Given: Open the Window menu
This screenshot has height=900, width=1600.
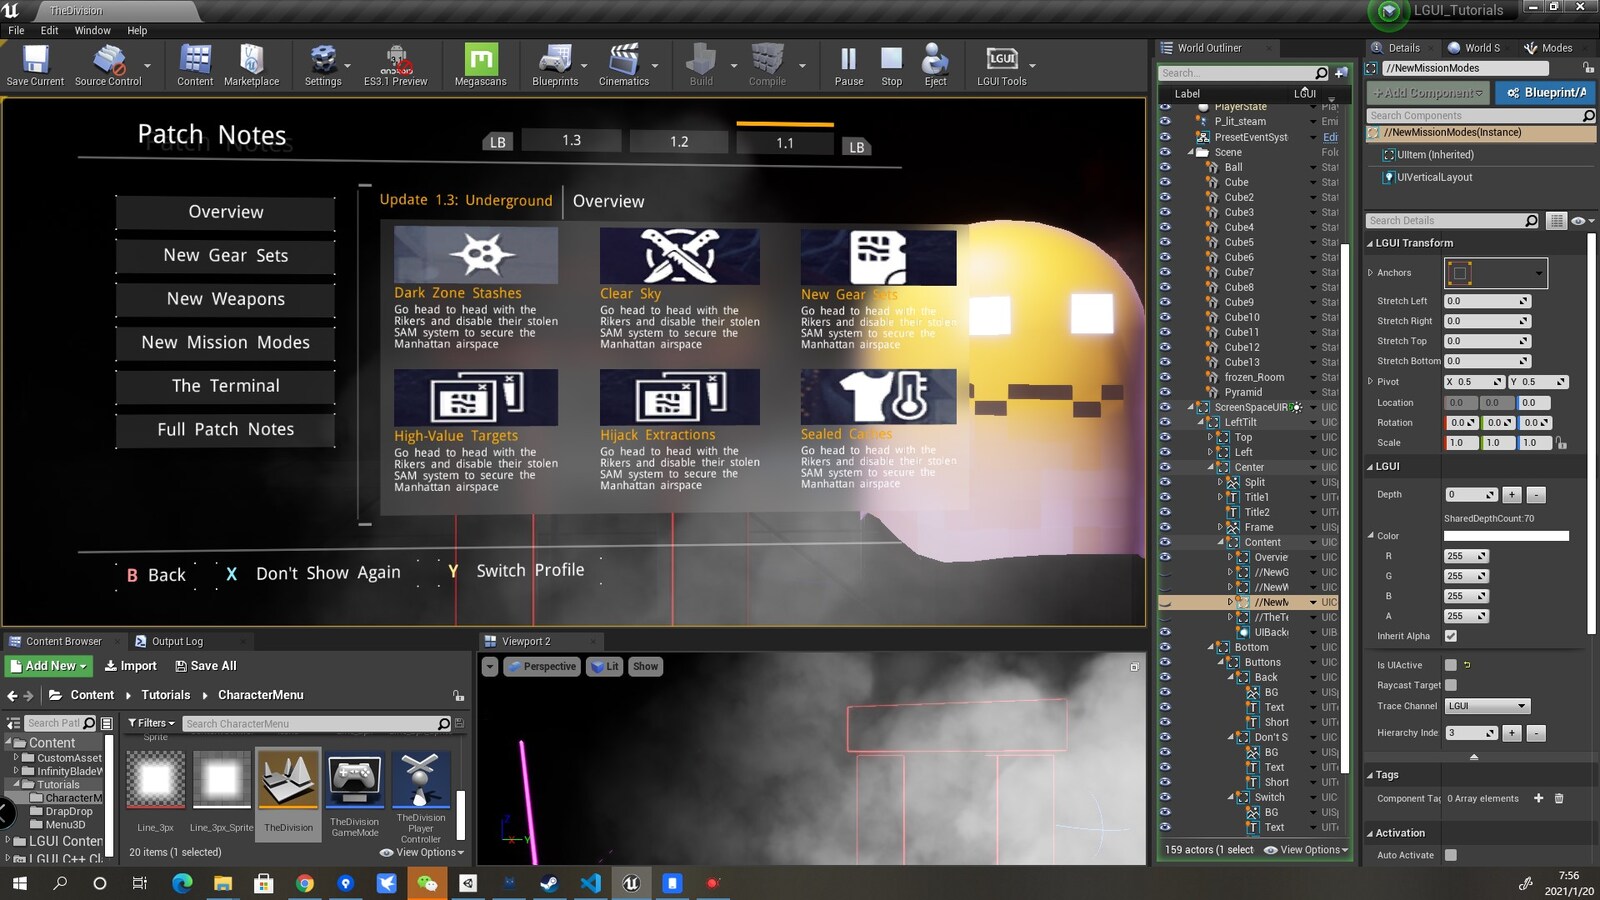Looking at the screenshot, I should click(x=92, y=30).
